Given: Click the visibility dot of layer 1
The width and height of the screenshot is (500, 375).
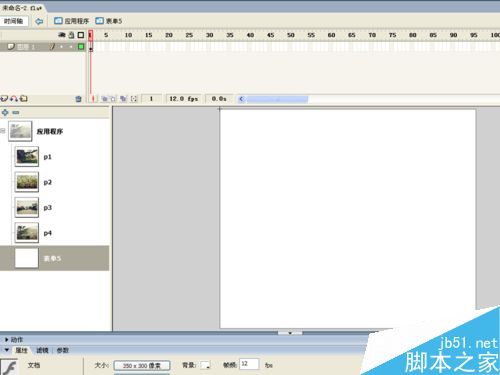Looking at the screenshot, I should (62, 47).
